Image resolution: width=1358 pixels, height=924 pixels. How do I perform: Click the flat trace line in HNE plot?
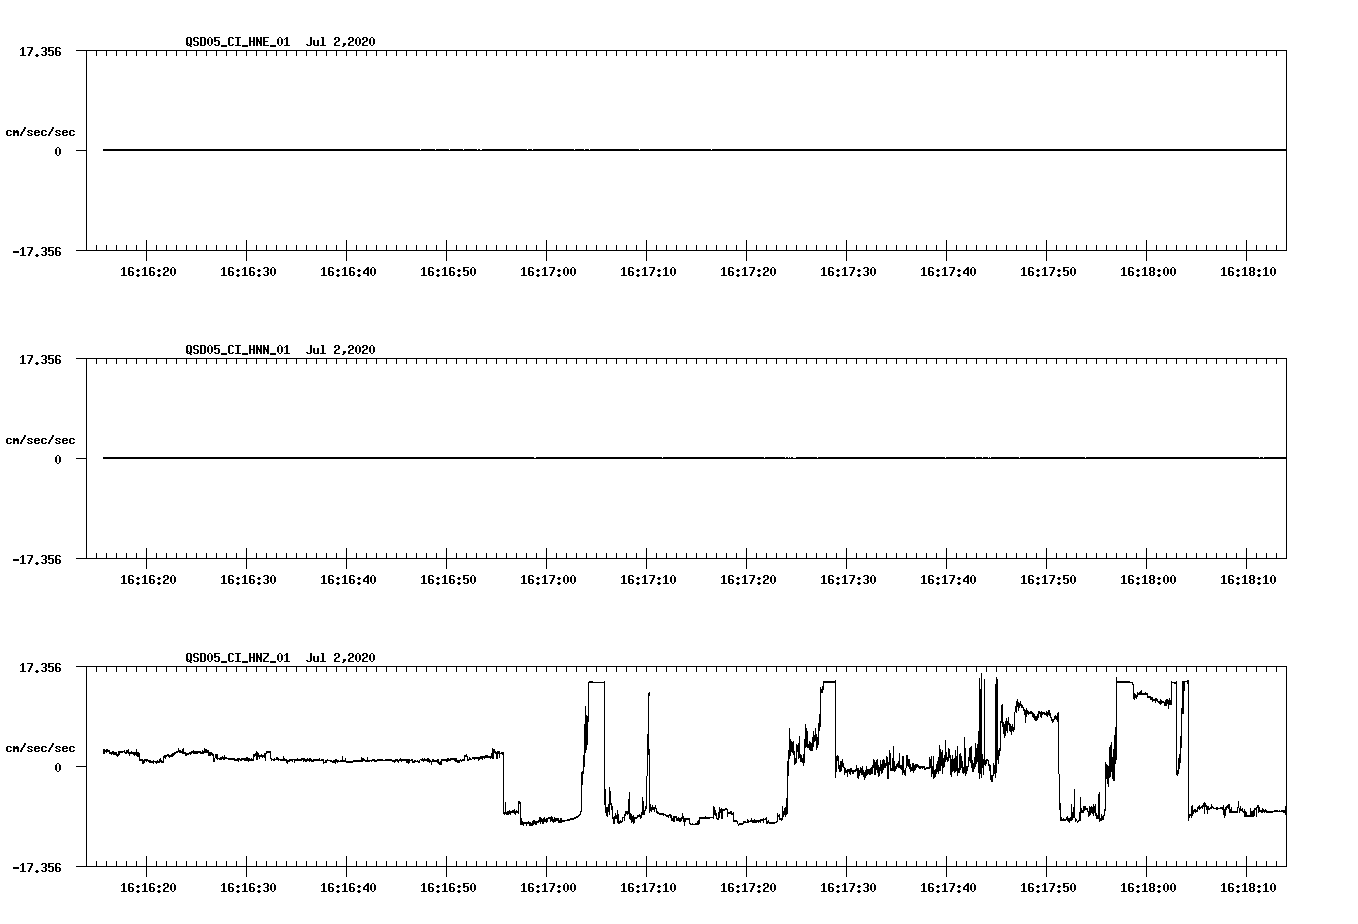click(x=694, y=150)
